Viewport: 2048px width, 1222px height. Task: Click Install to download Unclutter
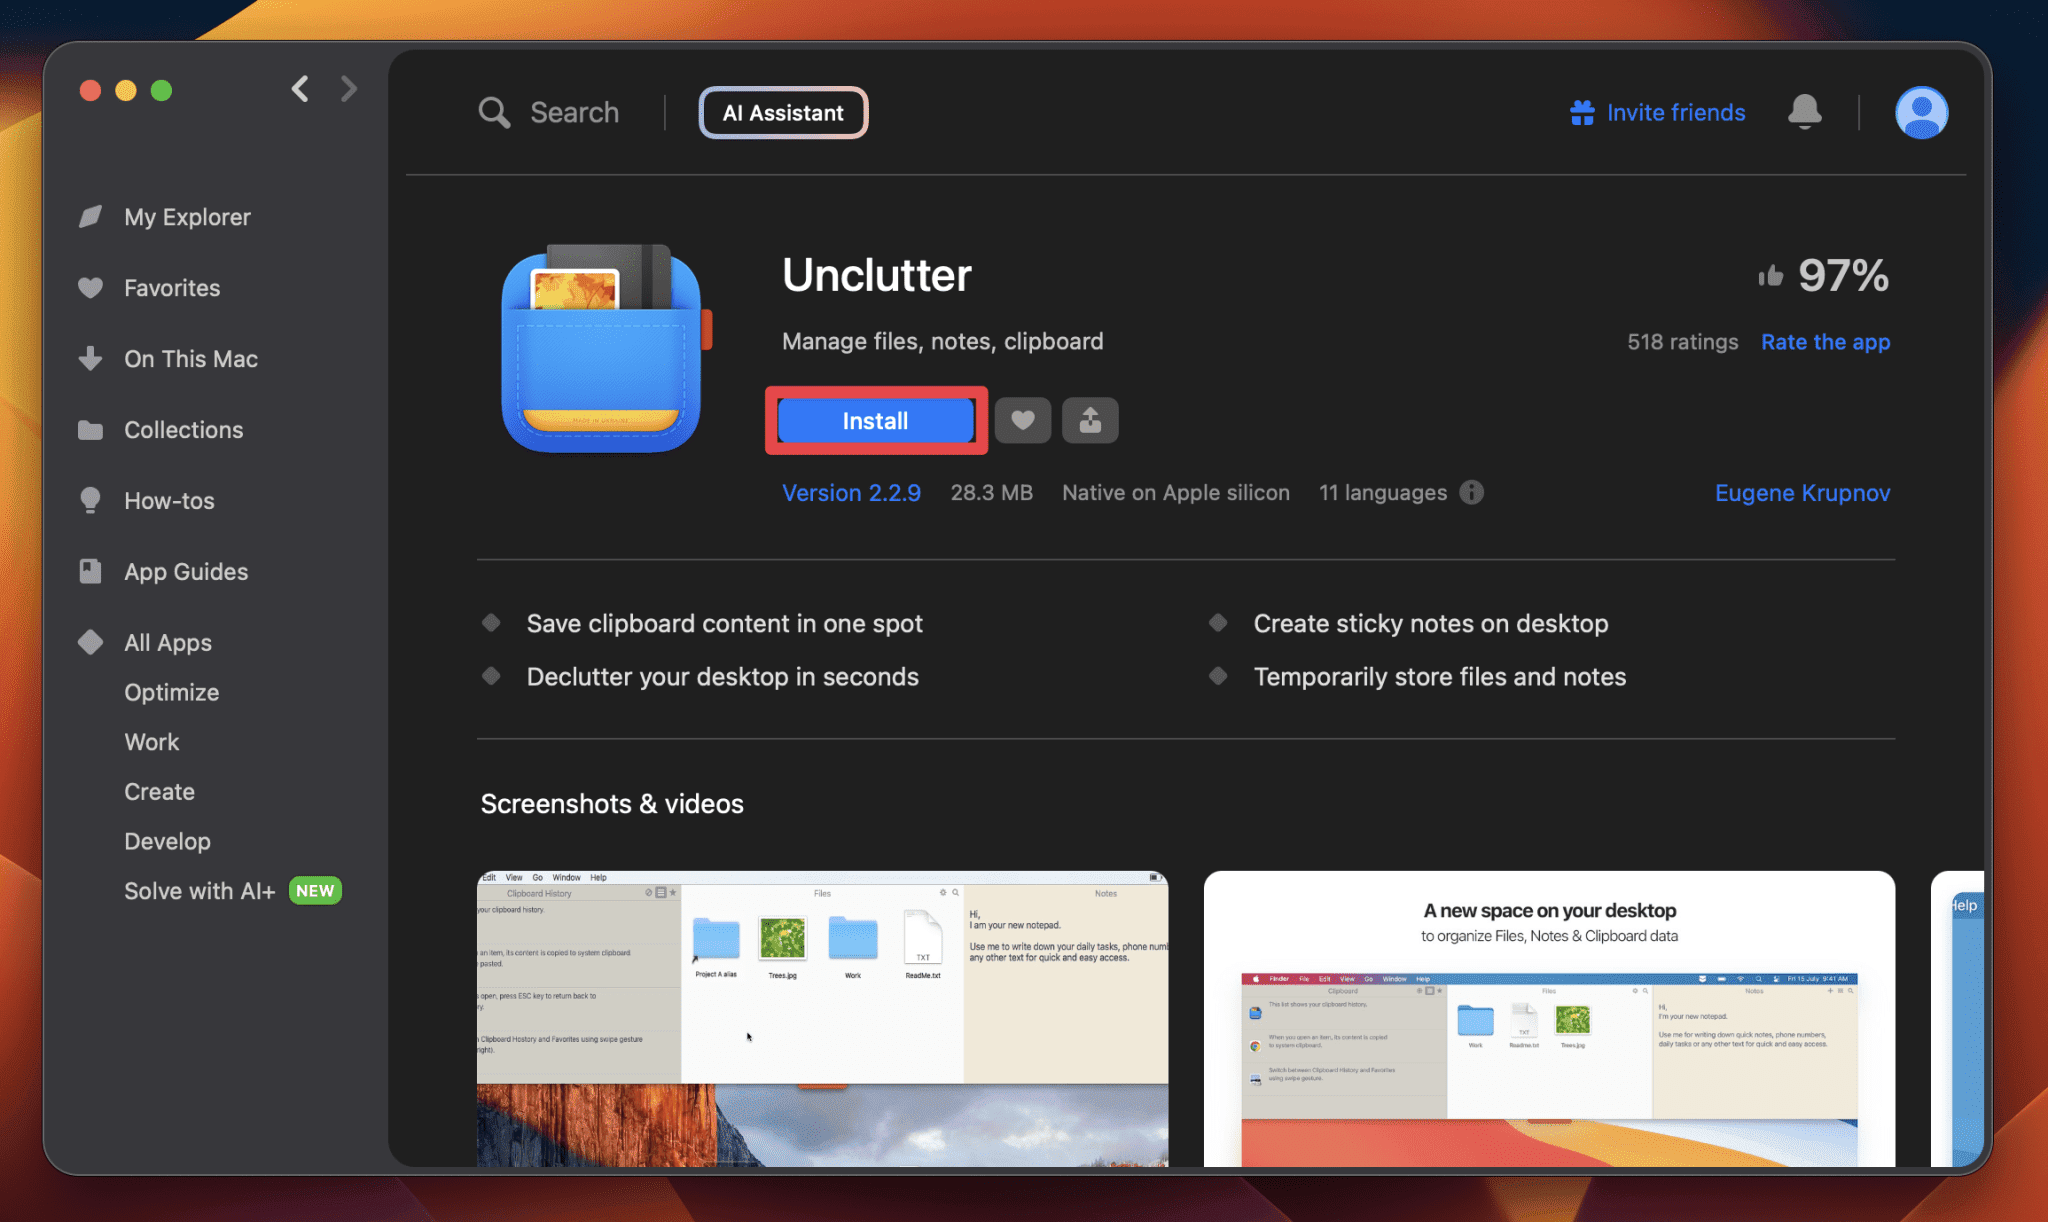click(x=874, y=419)
